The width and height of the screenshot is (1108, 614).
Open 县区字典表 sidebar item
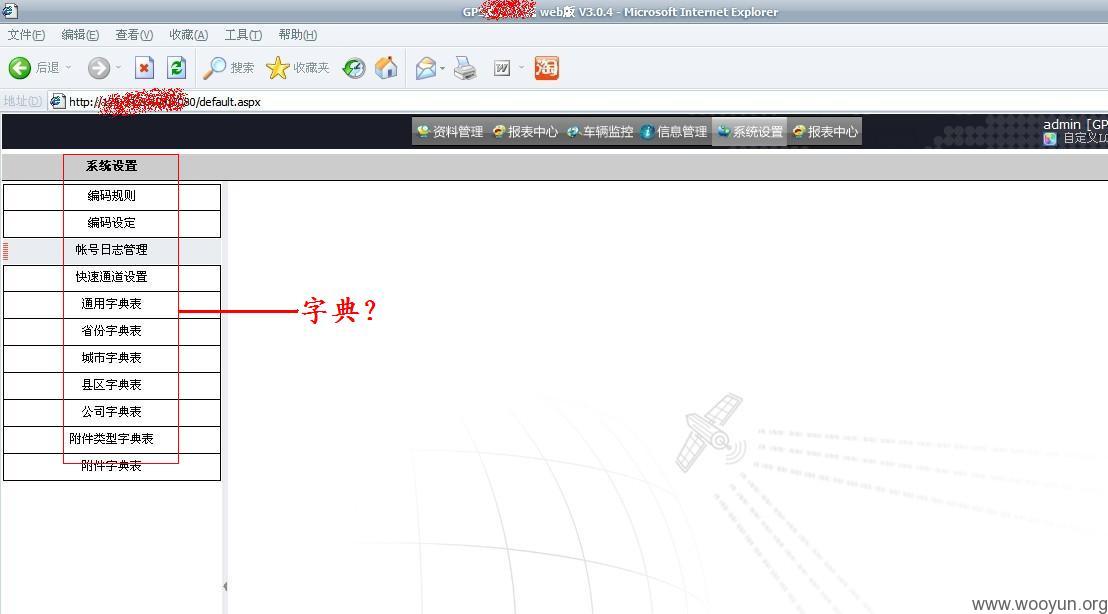[x=112, y=385]
